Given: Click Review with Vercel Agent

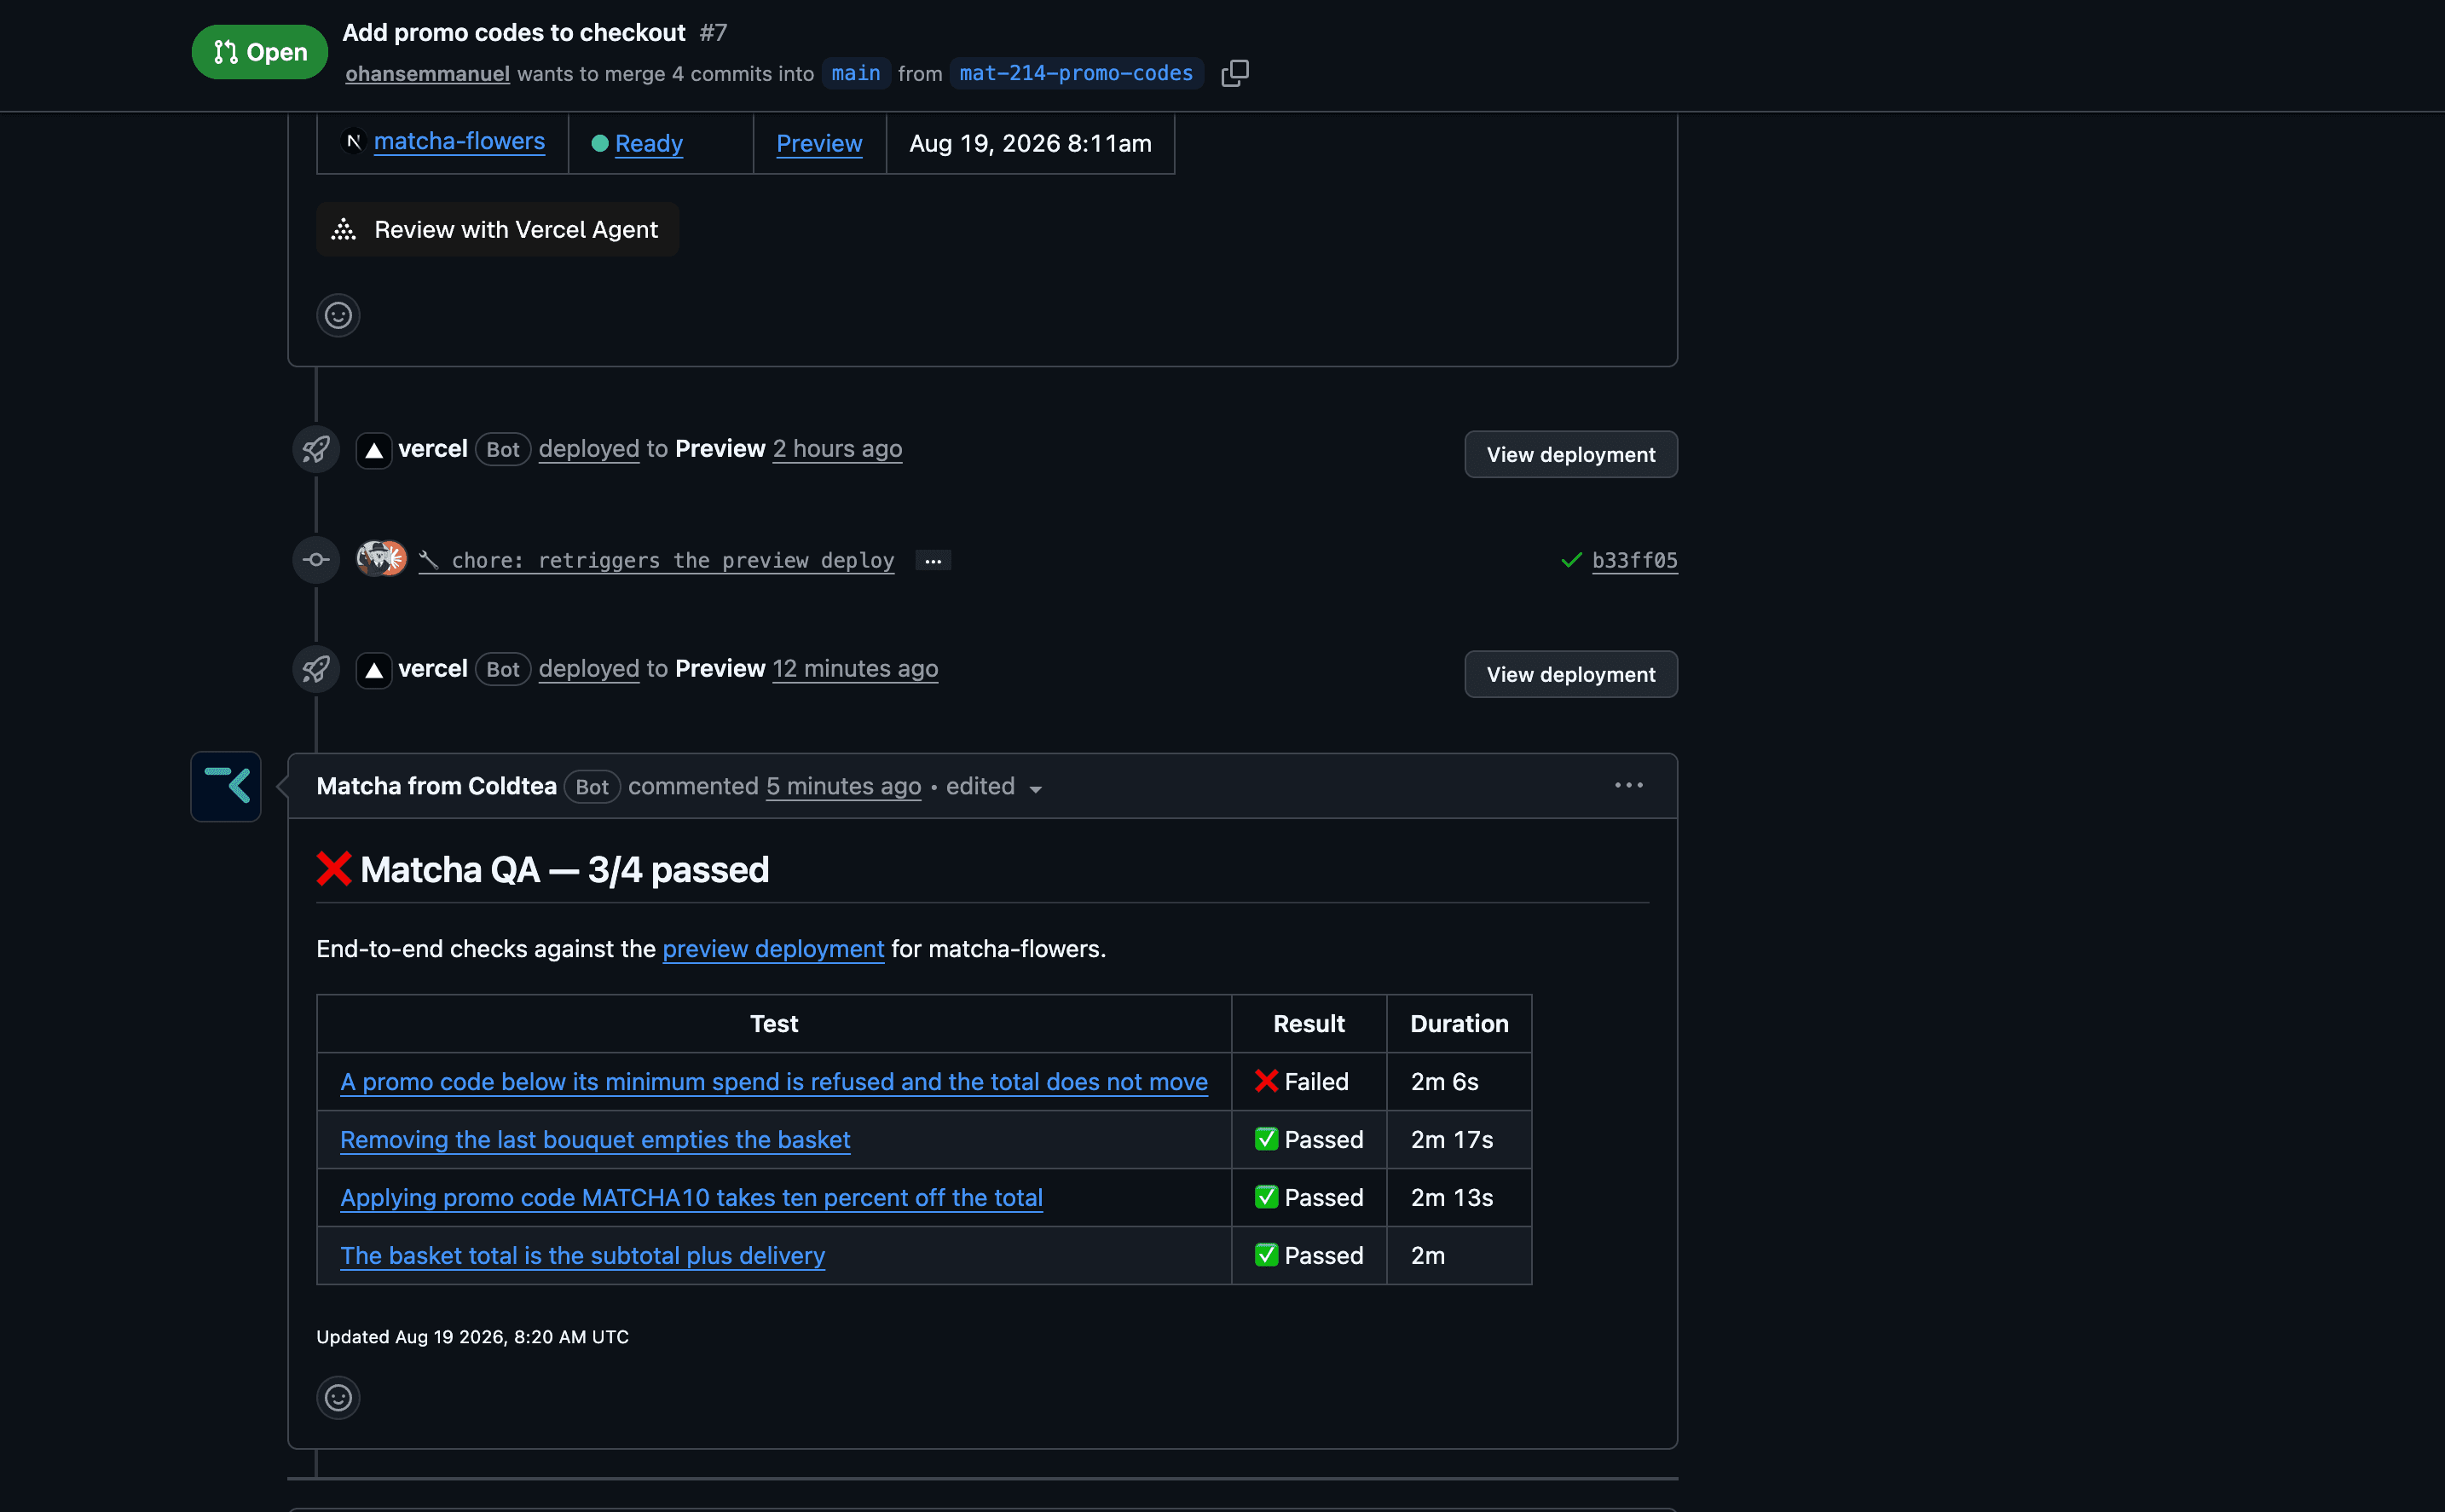Looking at the screenshot, I should (x=497, y=229).
